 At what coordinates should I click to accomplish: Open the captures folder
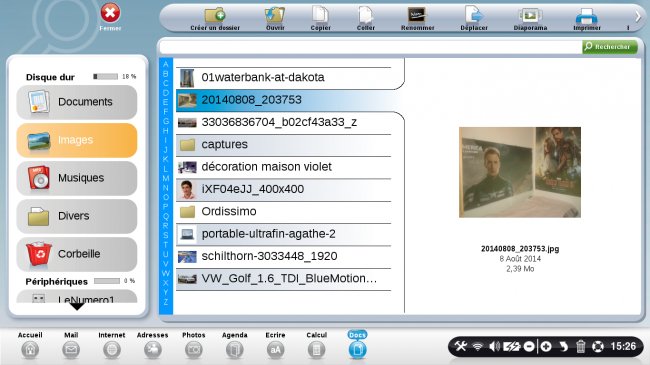pyautogui.click(x=284, y=144)
